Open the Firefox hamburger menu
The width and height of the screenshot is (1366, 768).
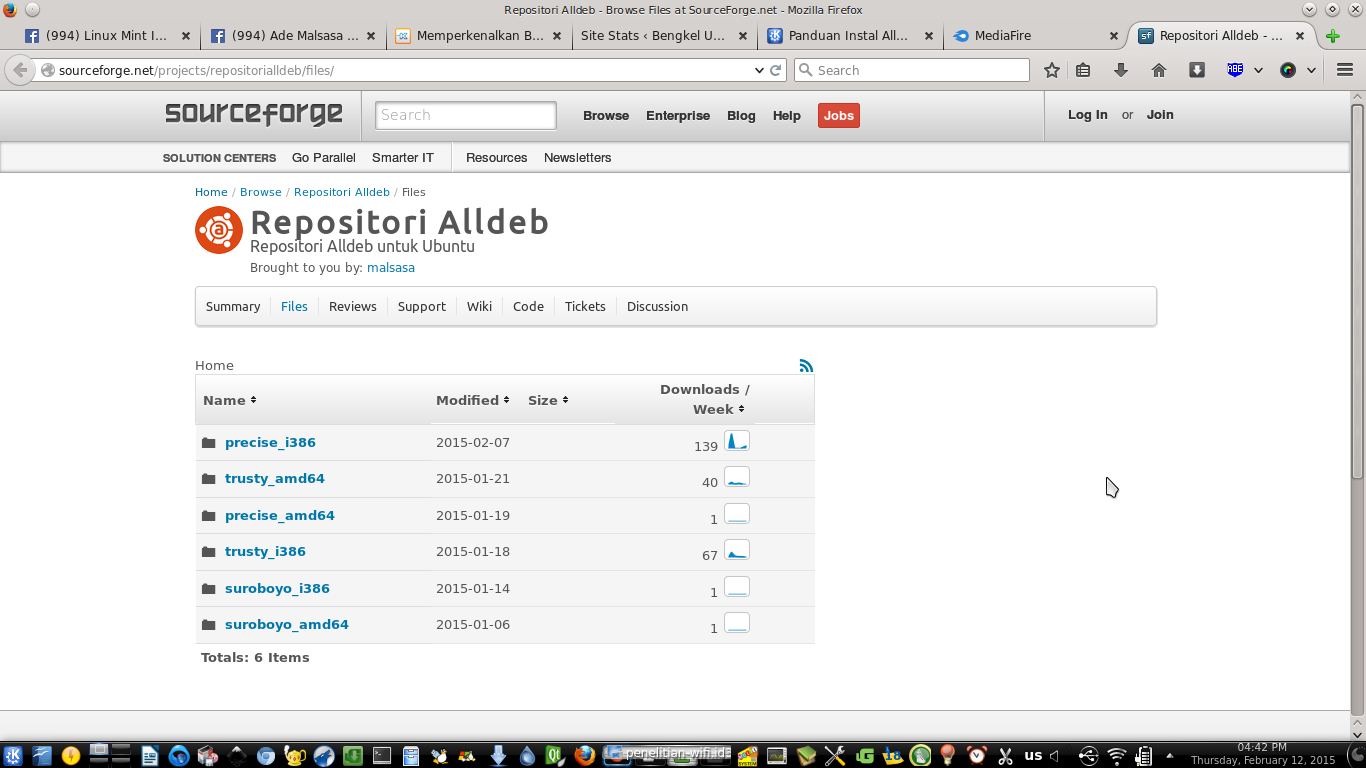1344,70
